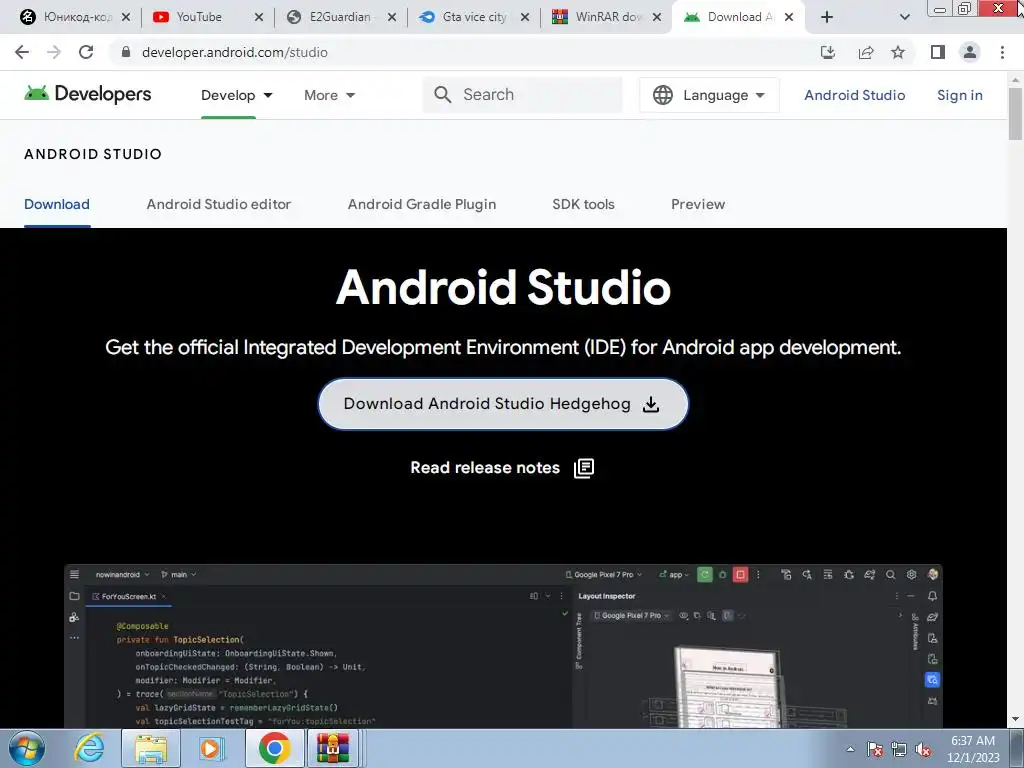Click Read release notes link

click(485, 468)
